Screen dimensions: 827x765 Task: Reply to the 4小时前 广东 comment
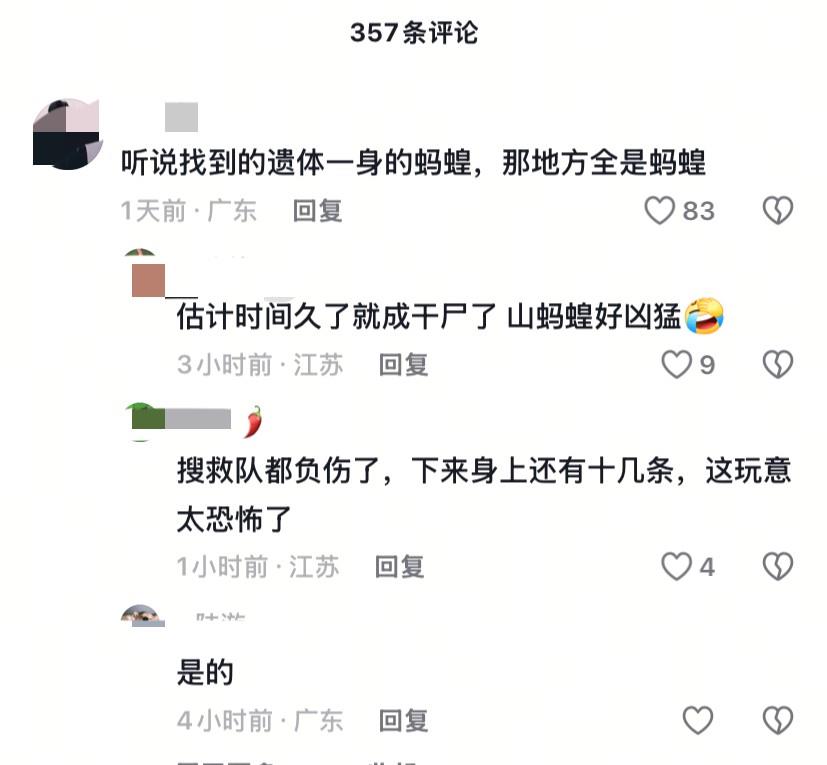403,721
